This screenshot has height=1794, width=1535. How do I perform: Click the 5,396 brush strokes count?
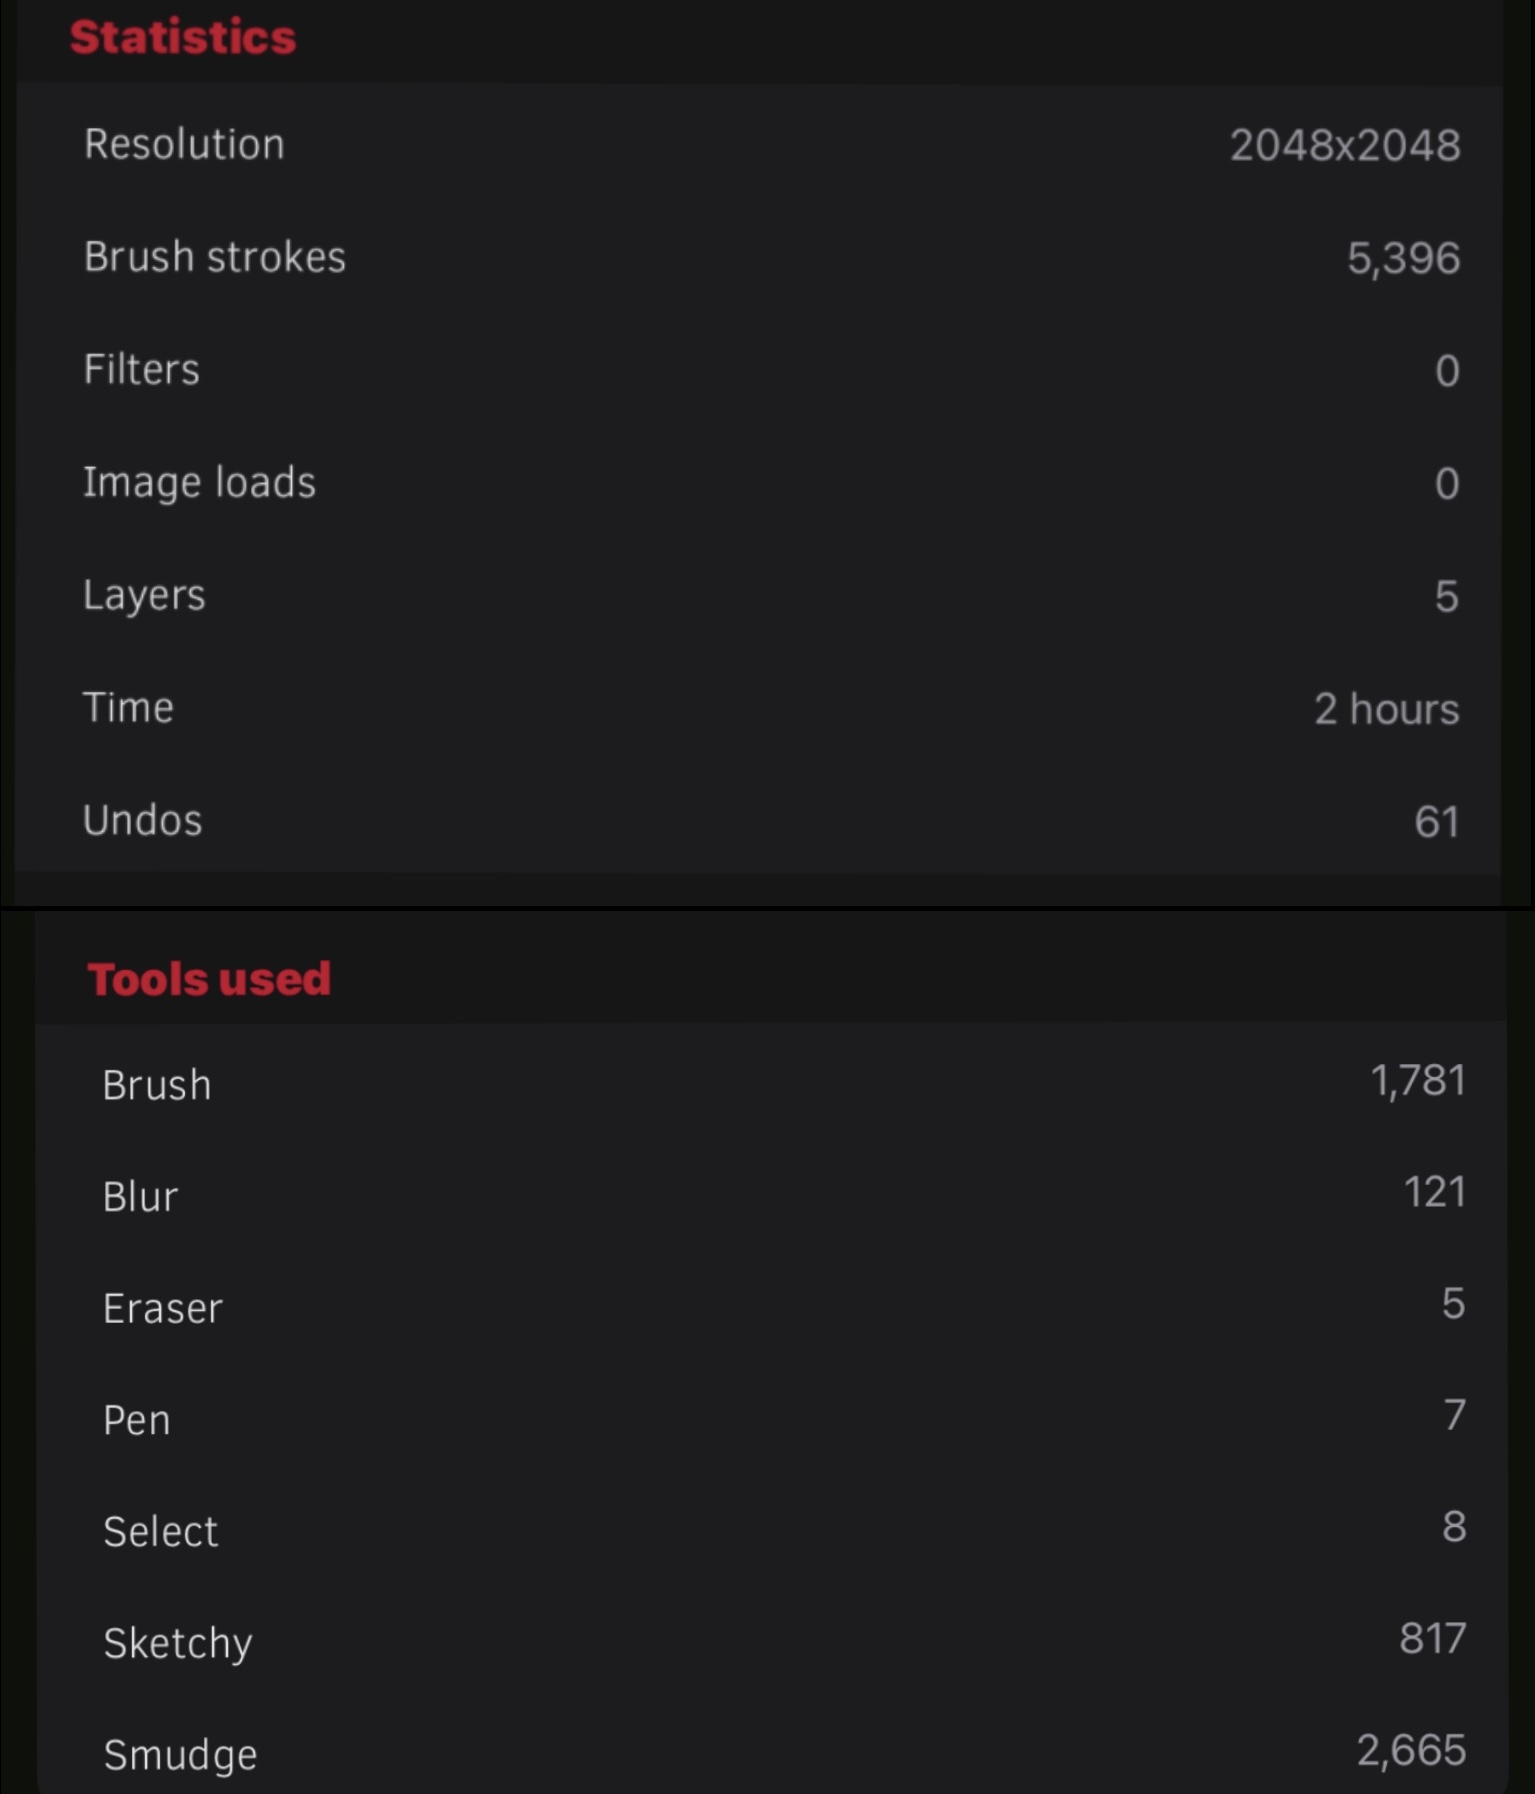pyautogui.click(x=1403, y=259)
